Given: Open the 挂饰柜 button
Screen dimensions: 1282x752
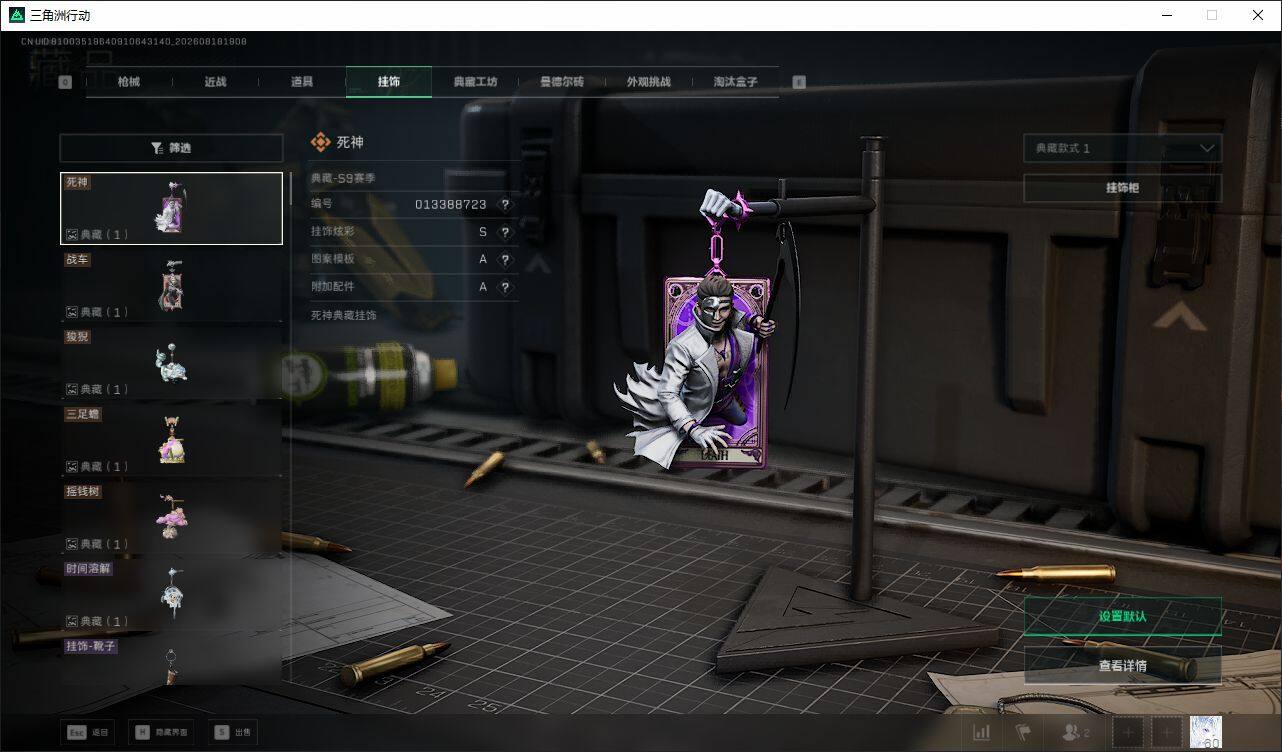Looking at the screenshot, I should pyautogui.click(x=1122, y=188).
